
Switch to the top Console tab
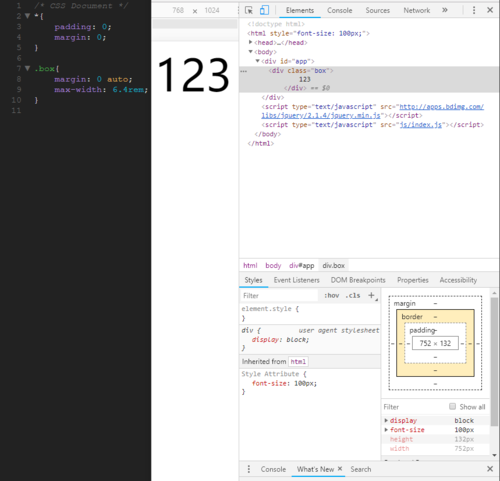pyautogui.click(x=339, y=10)
